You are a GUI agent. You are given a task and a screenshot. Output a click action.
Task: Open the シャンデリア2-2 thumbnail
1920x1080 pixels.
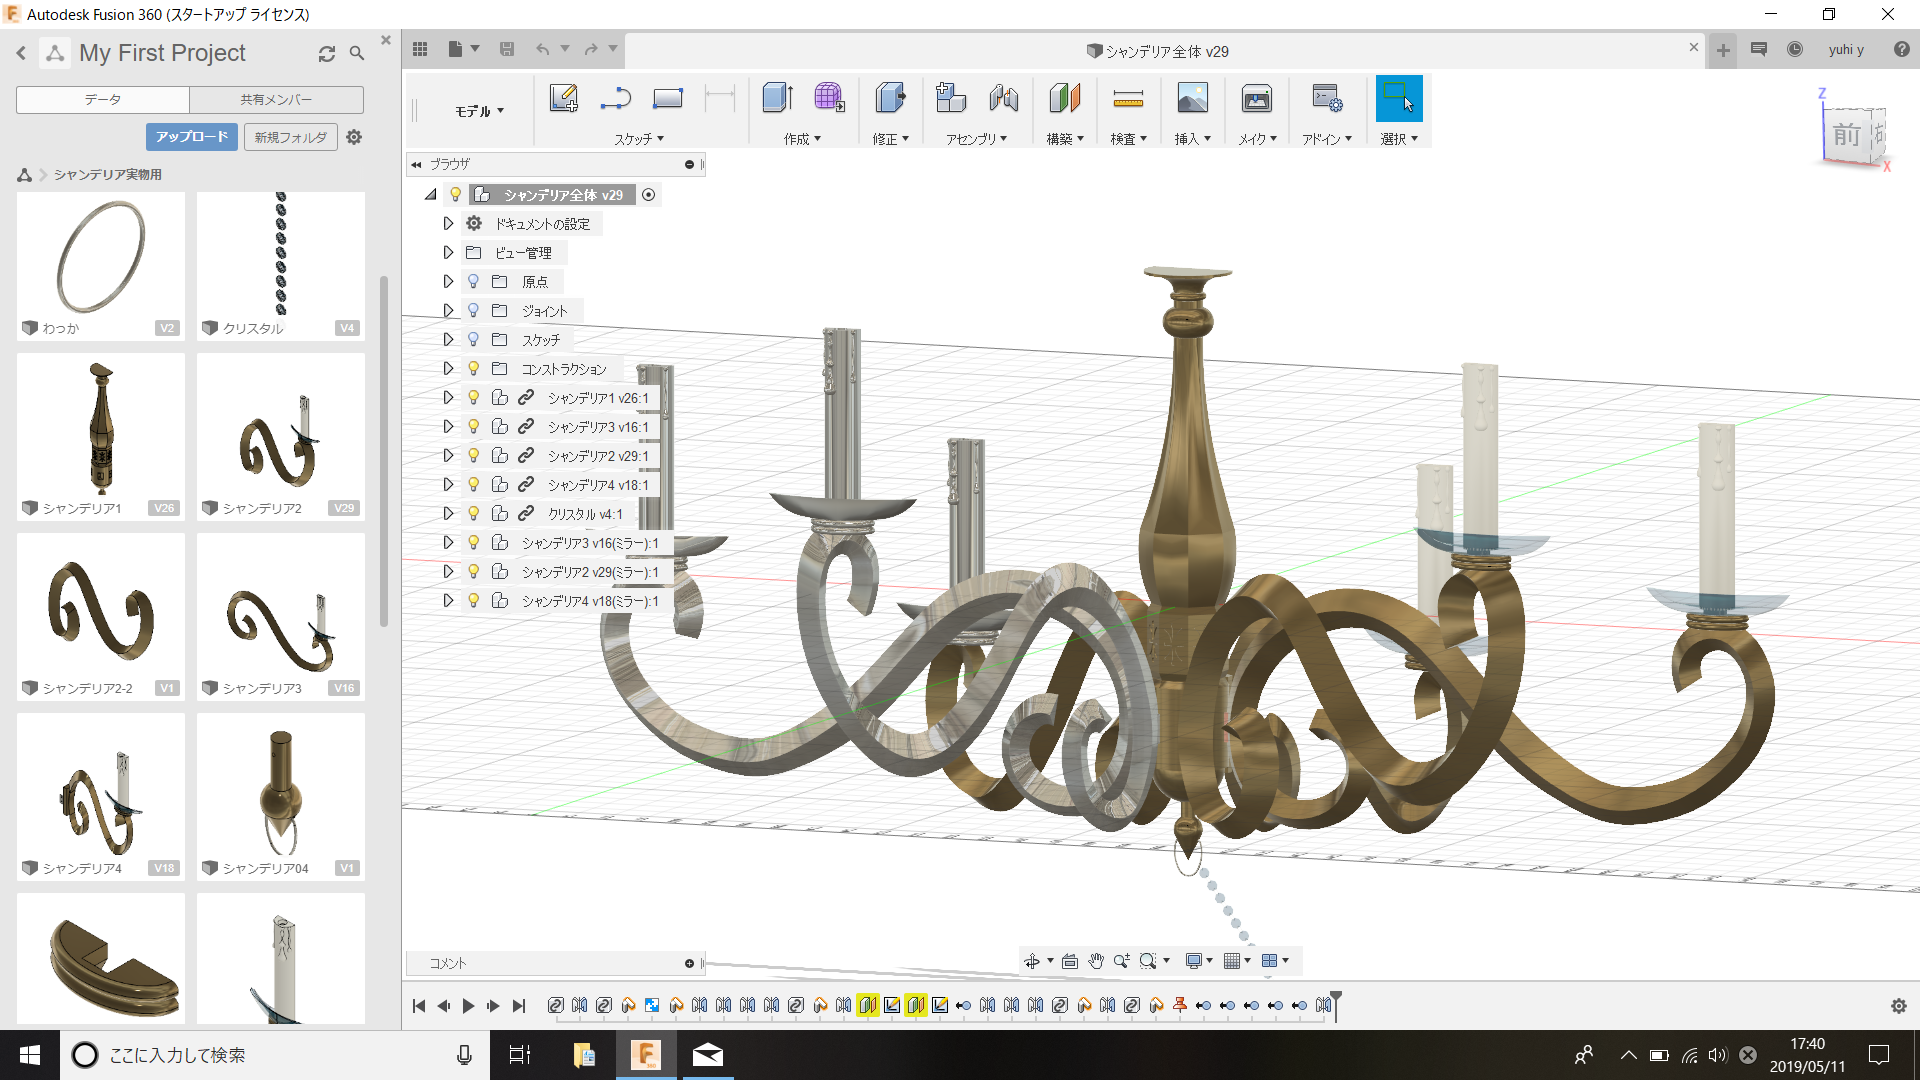click(101, 615)
